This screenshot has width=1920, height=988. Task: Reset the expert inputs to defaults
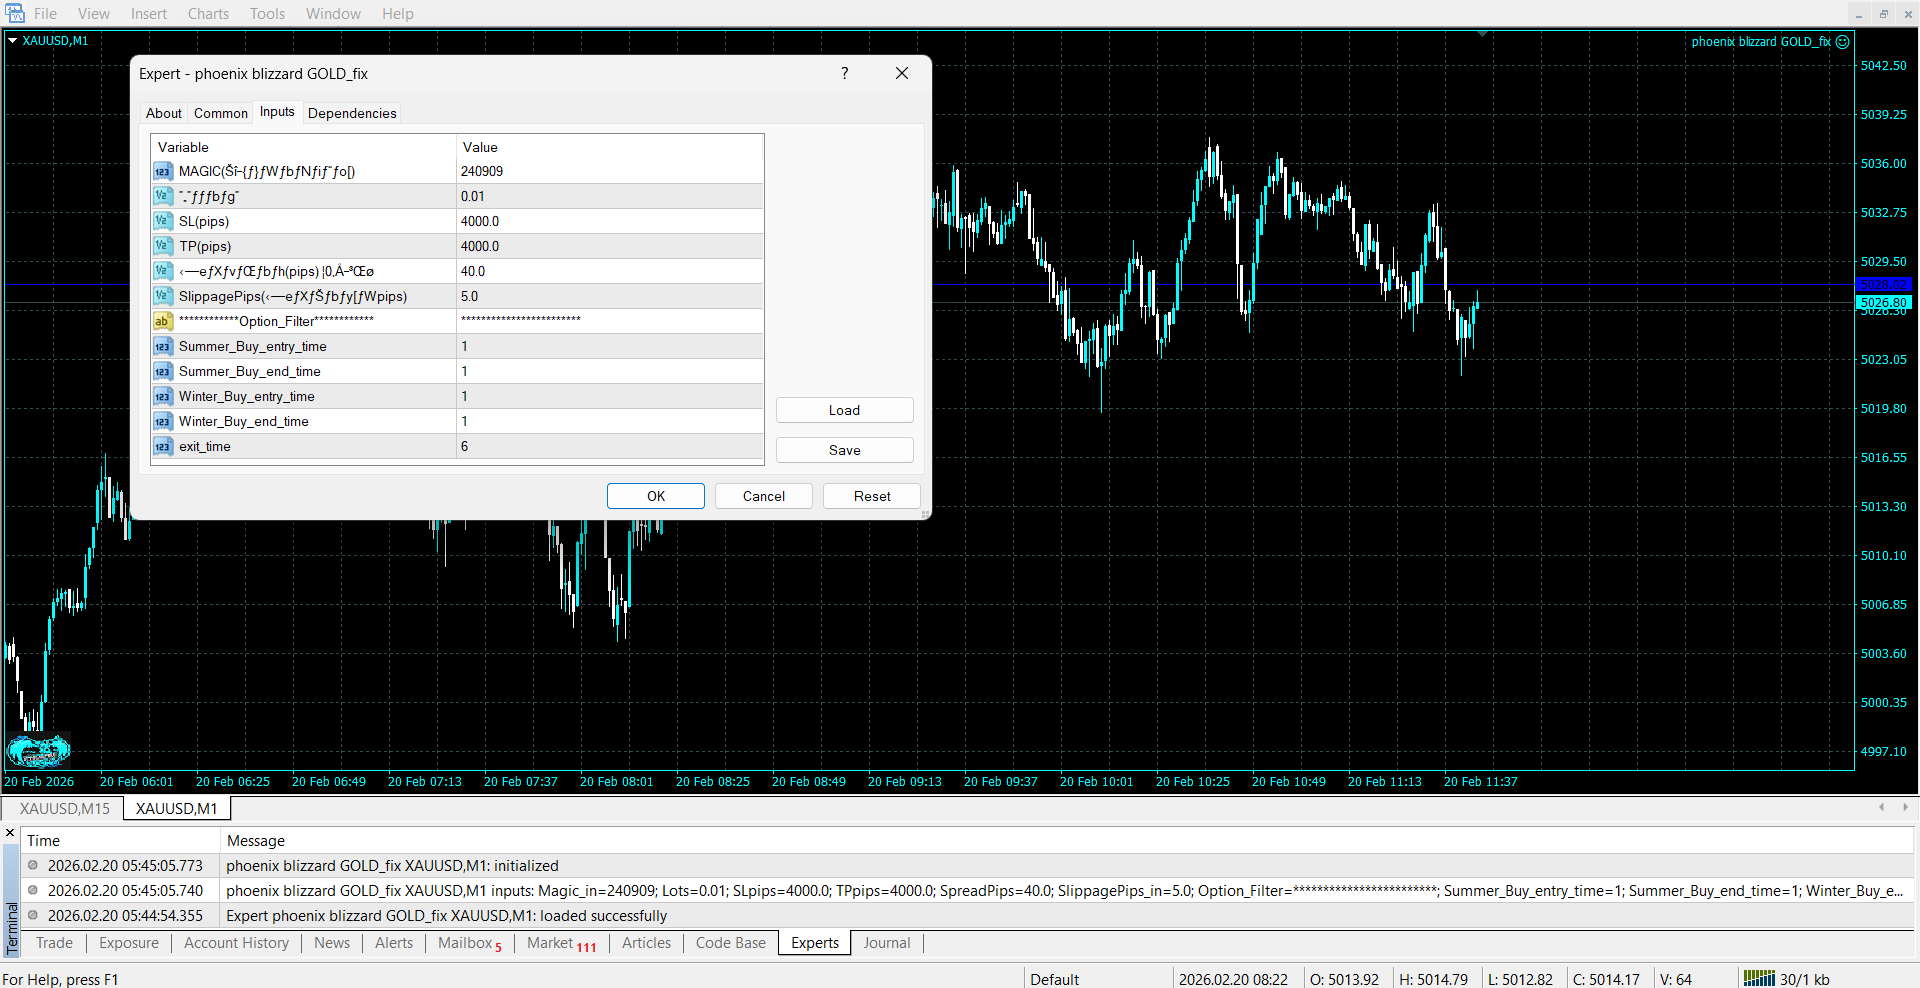pyautogui.click(x=871, y=497)
